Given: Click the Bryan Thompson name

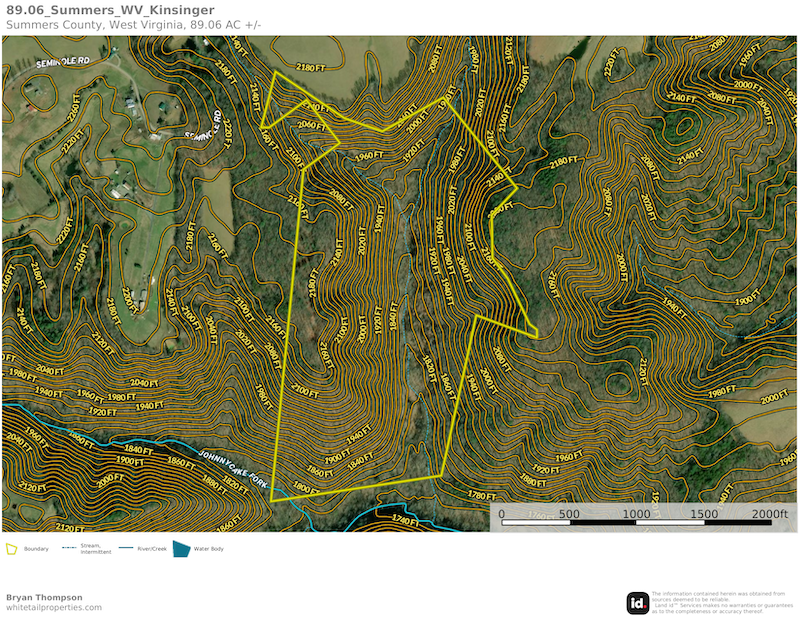Looking at the screenshot, I should 46,597.
